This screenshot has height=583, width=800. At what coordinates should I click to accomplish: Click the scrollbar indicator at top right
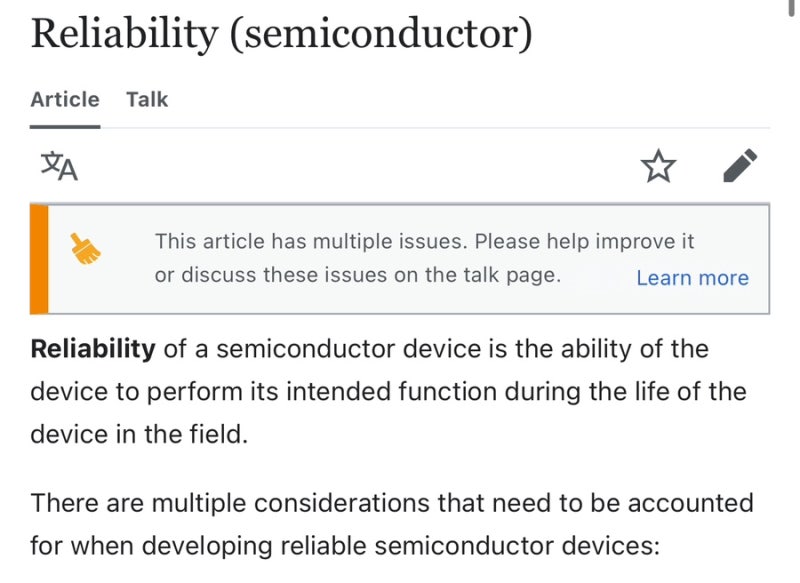(x=792, y=6)
